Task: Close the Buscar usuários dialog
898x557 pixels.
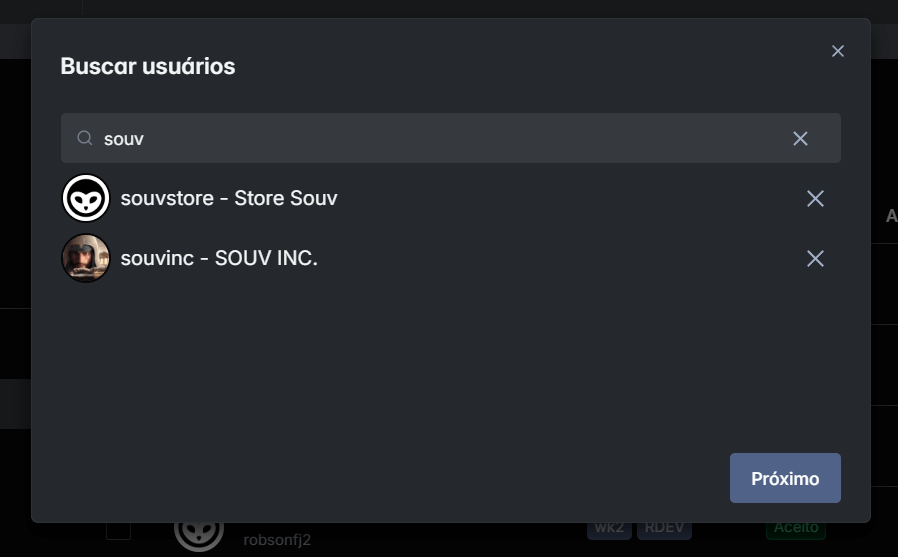Action: coord(838,51)
